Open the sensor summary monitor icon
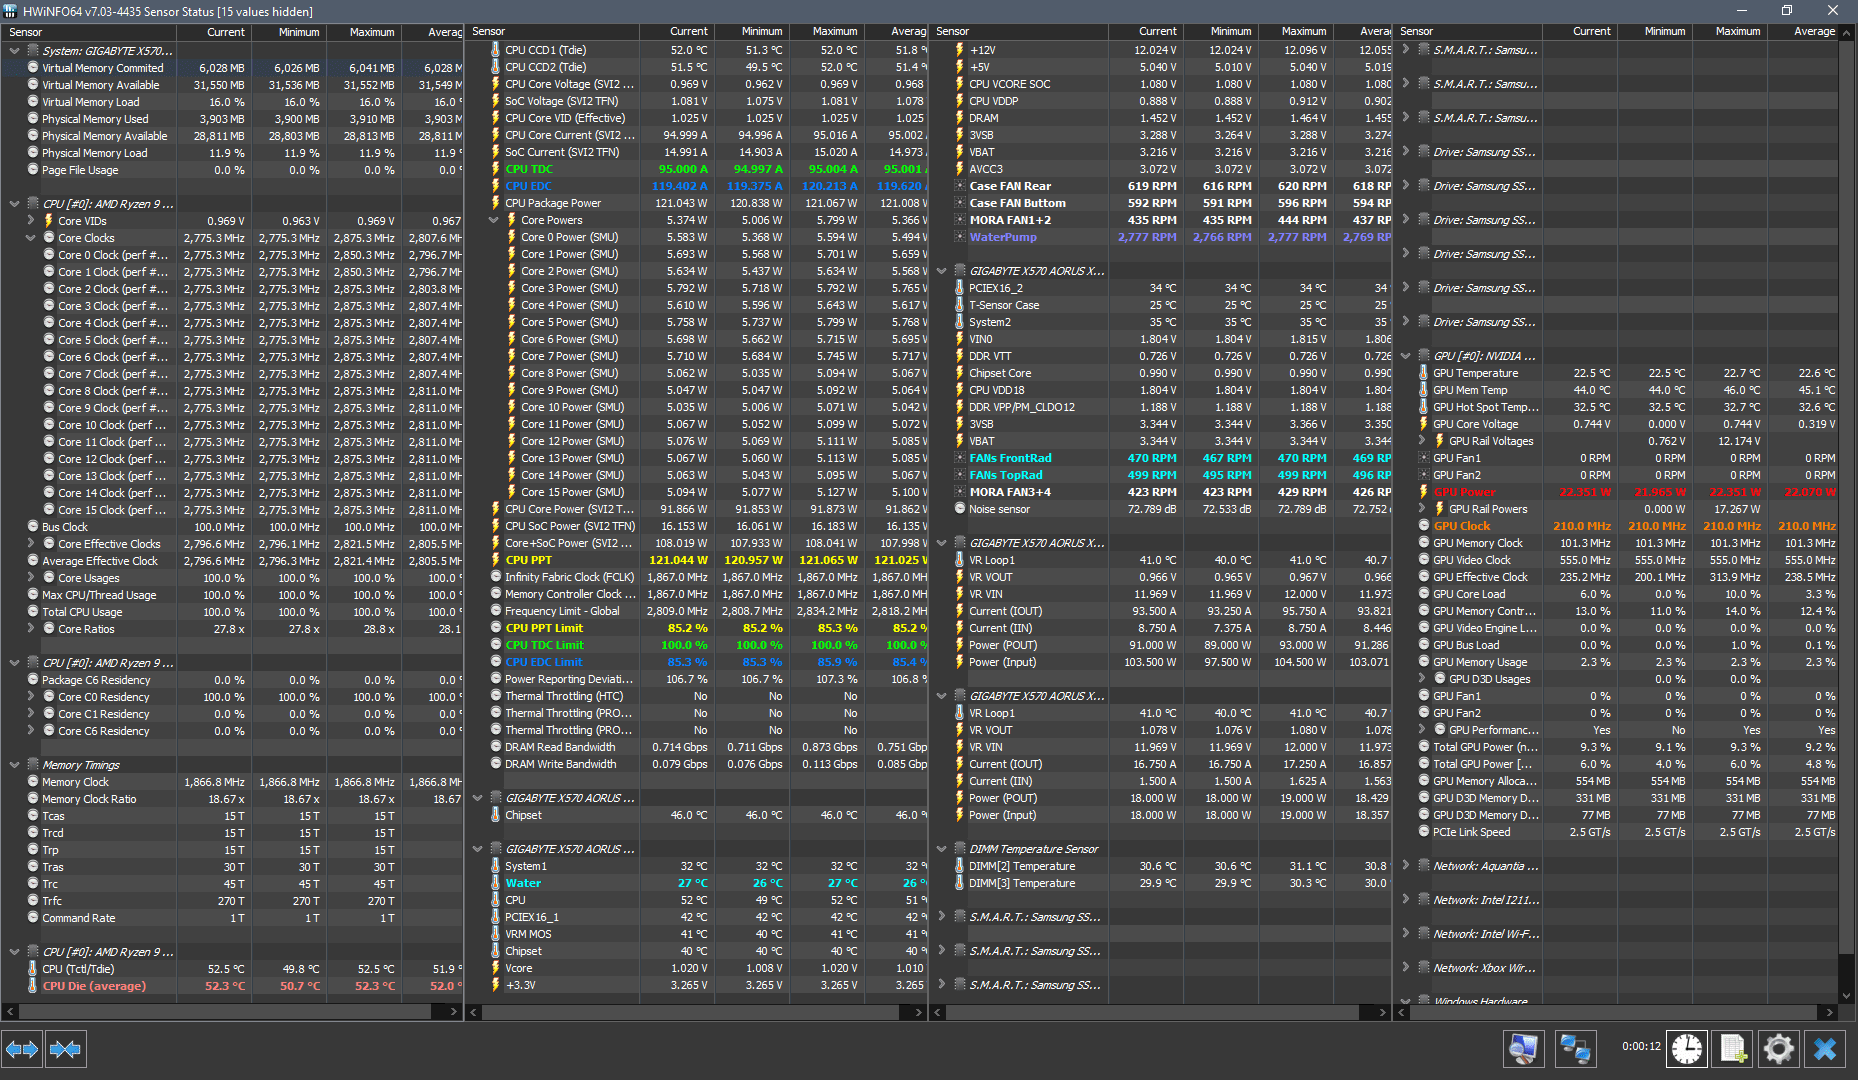The image size is (1858, 1080). (1524, 1048)
